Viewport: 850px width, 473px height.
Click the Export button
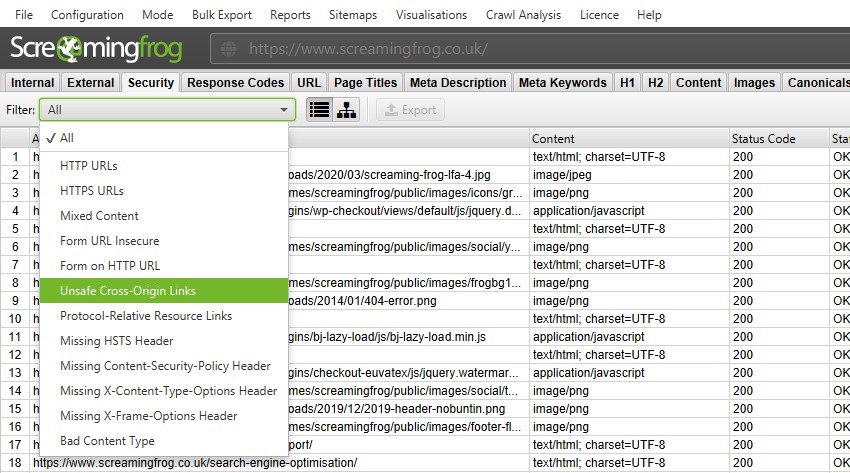[x=410, y=110]
